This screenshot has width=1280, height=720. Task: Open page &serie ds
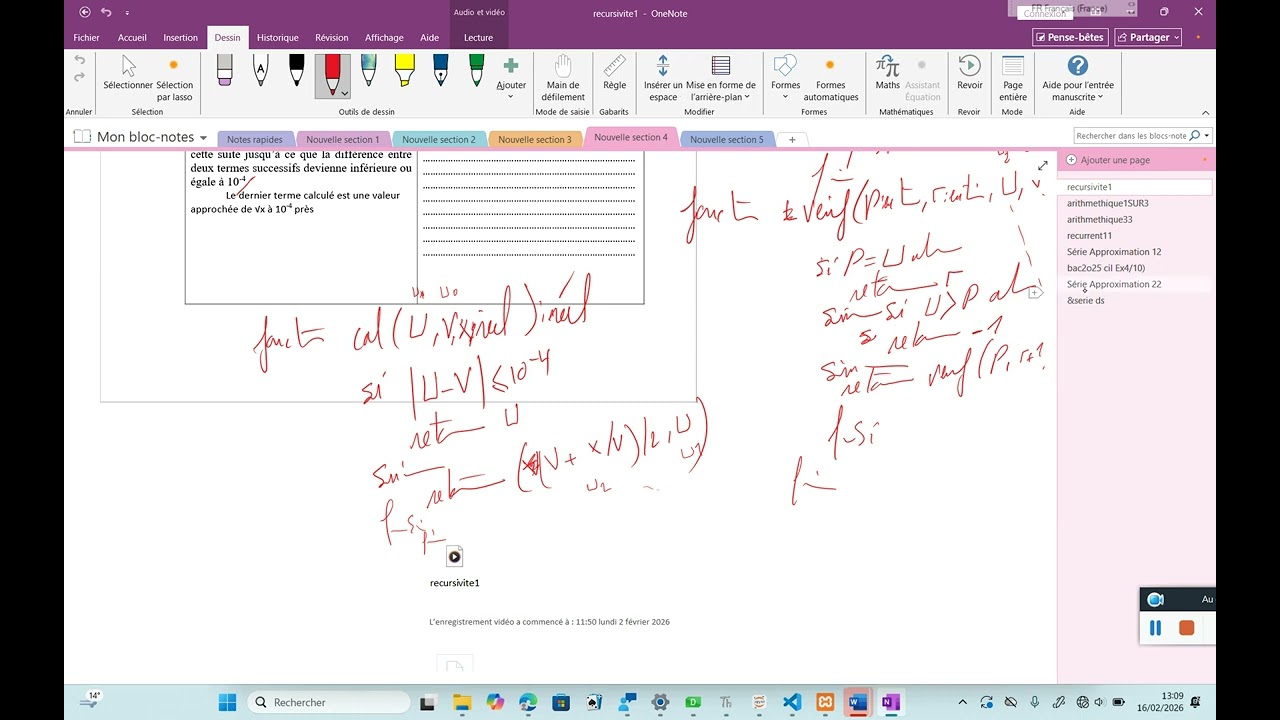tap(1086, 300)
